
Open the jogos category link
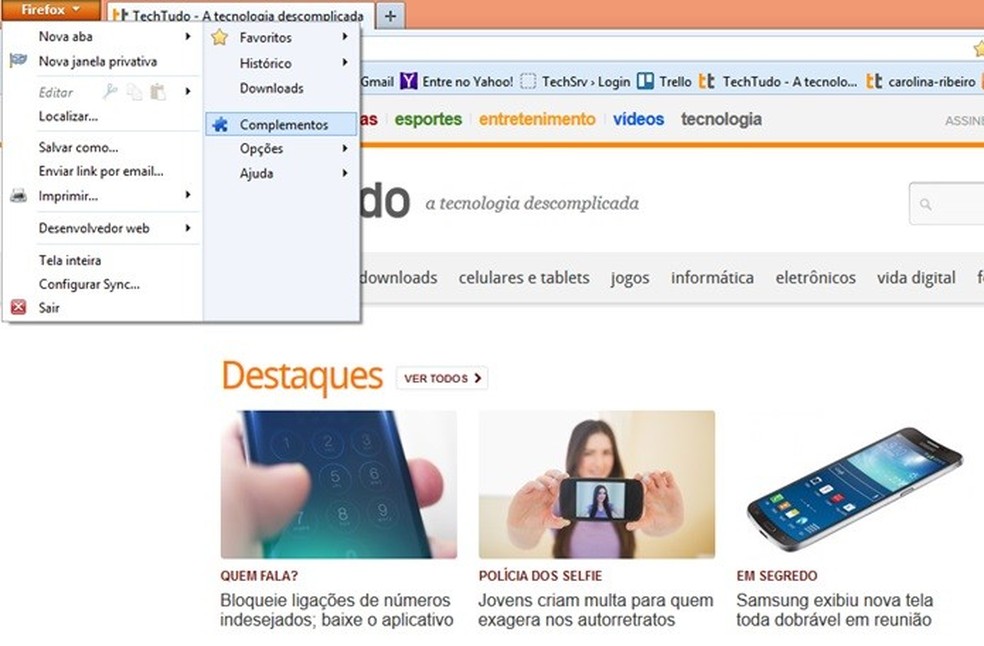coord(630,277)
